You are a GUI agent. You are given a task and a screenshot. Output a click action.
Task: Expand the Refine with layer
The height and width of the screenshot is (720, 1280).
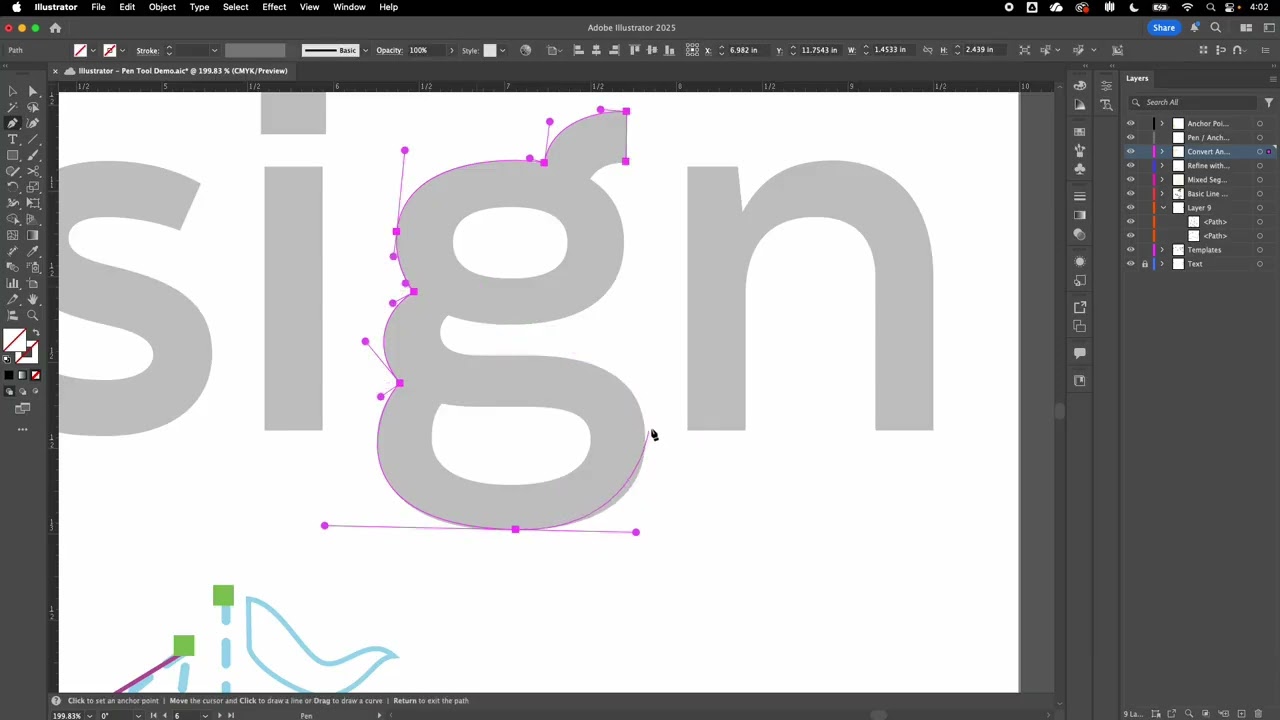pos(1163,166)
